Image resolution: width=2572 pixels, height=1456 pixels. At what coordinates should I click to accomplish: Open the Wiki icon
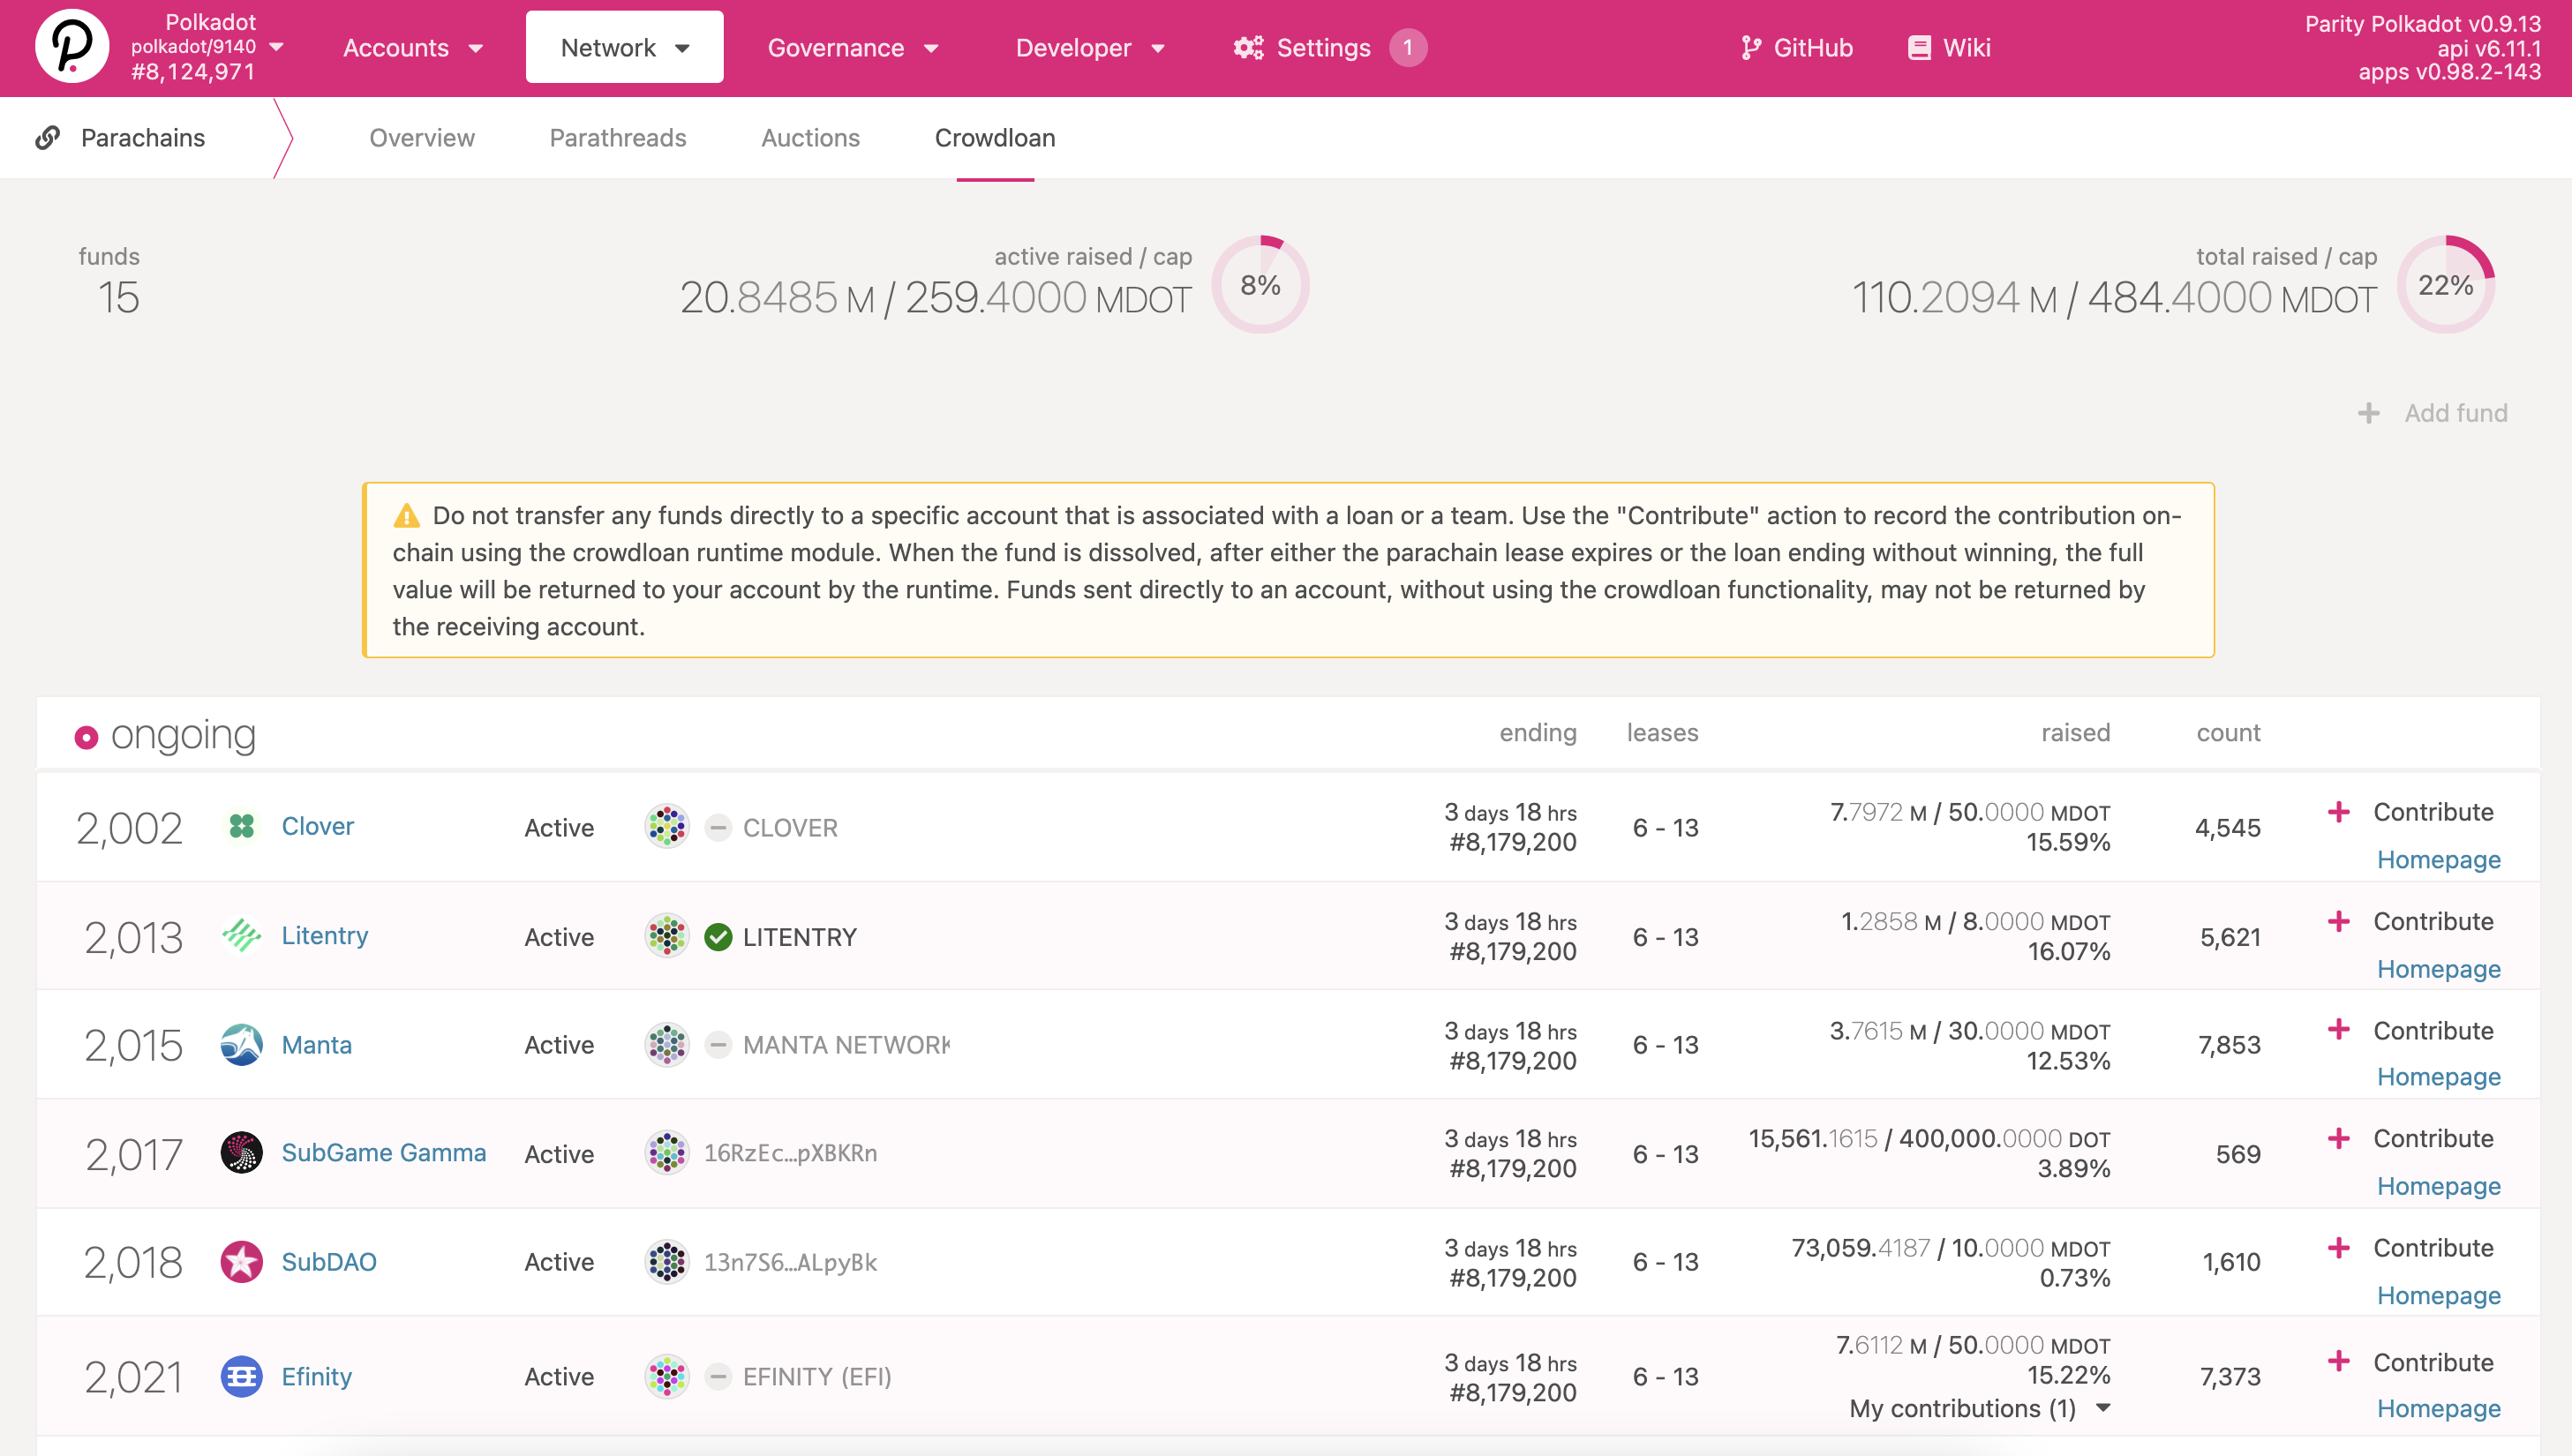[1918, 47]
